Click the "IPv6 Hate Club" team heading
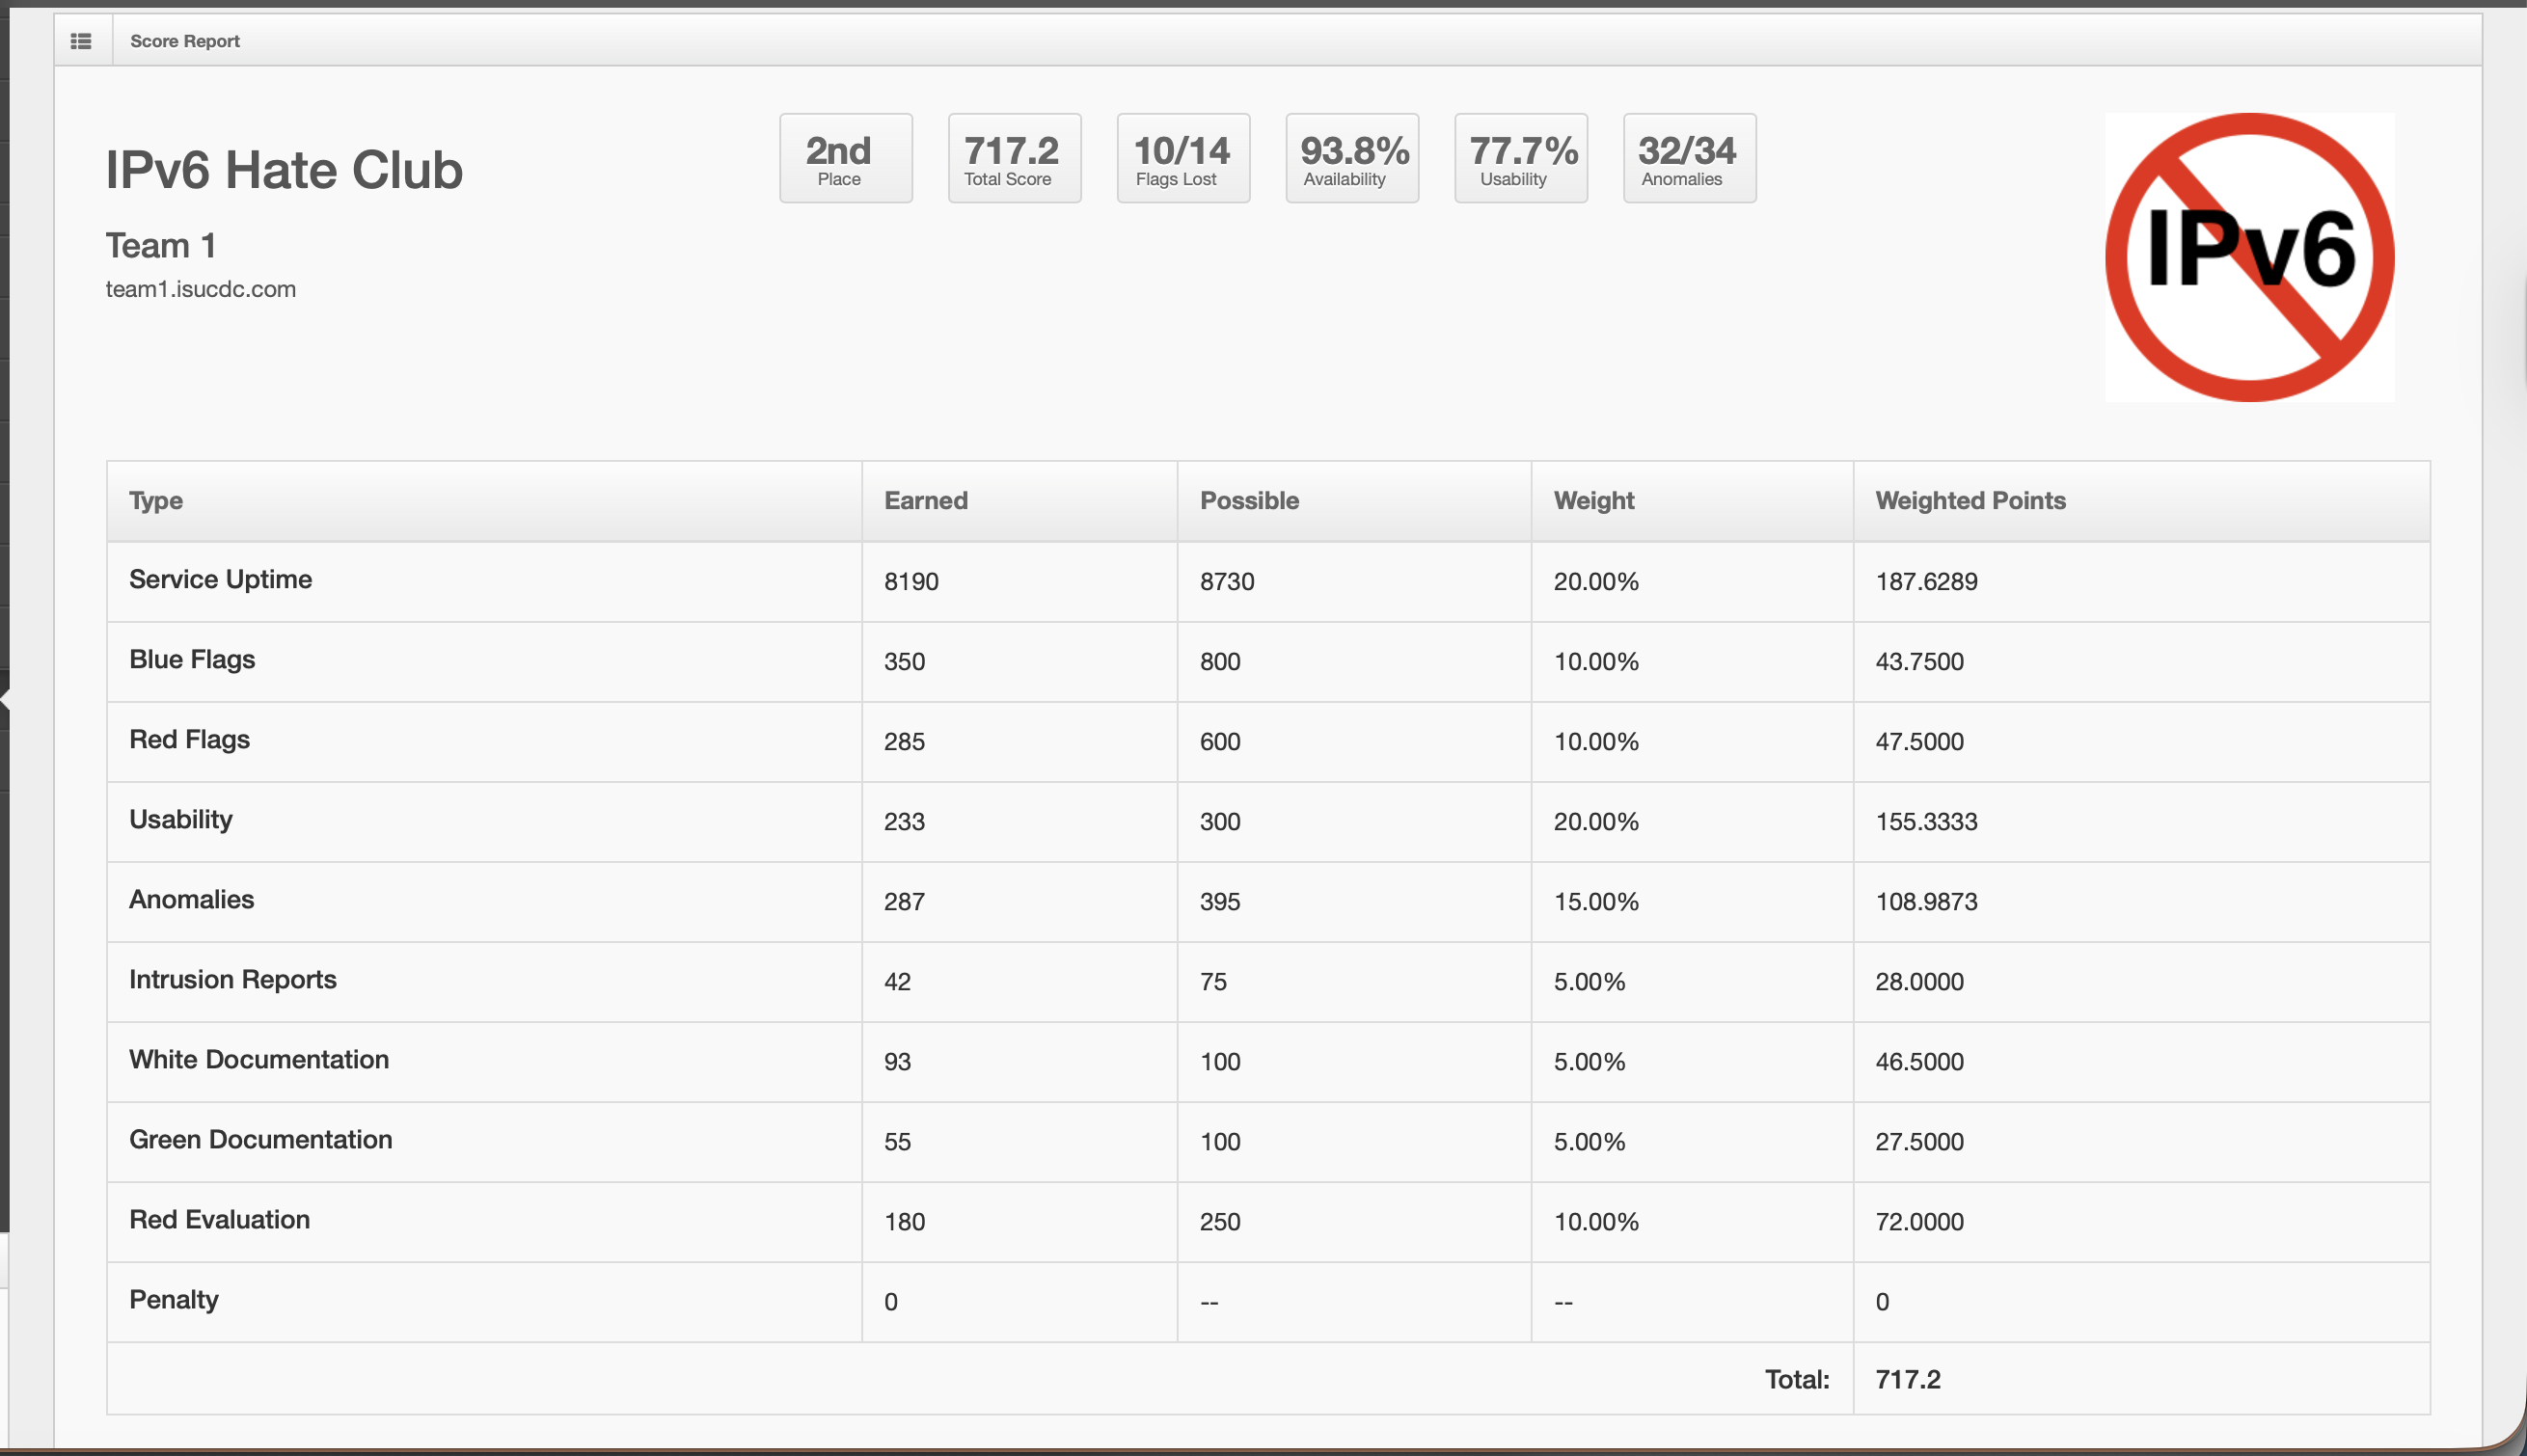 [284, 169]
